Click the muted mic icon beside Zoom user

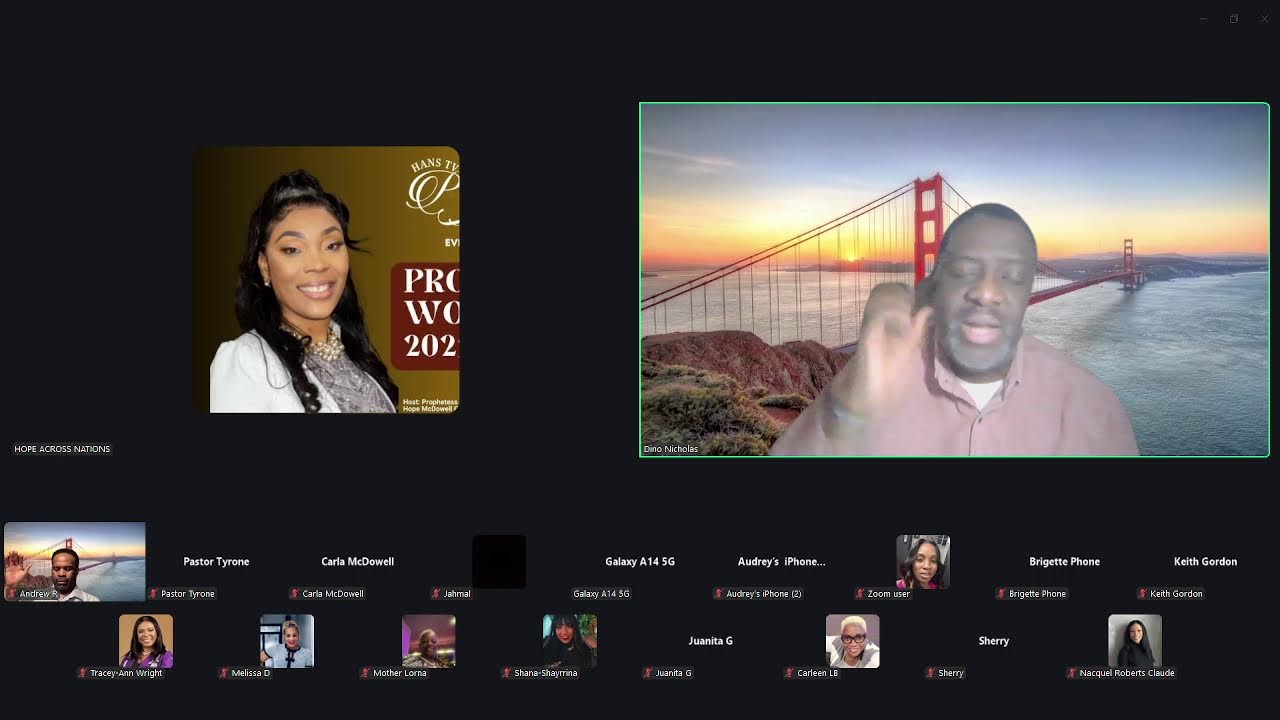pyautogui.click(x=860, y=594)
